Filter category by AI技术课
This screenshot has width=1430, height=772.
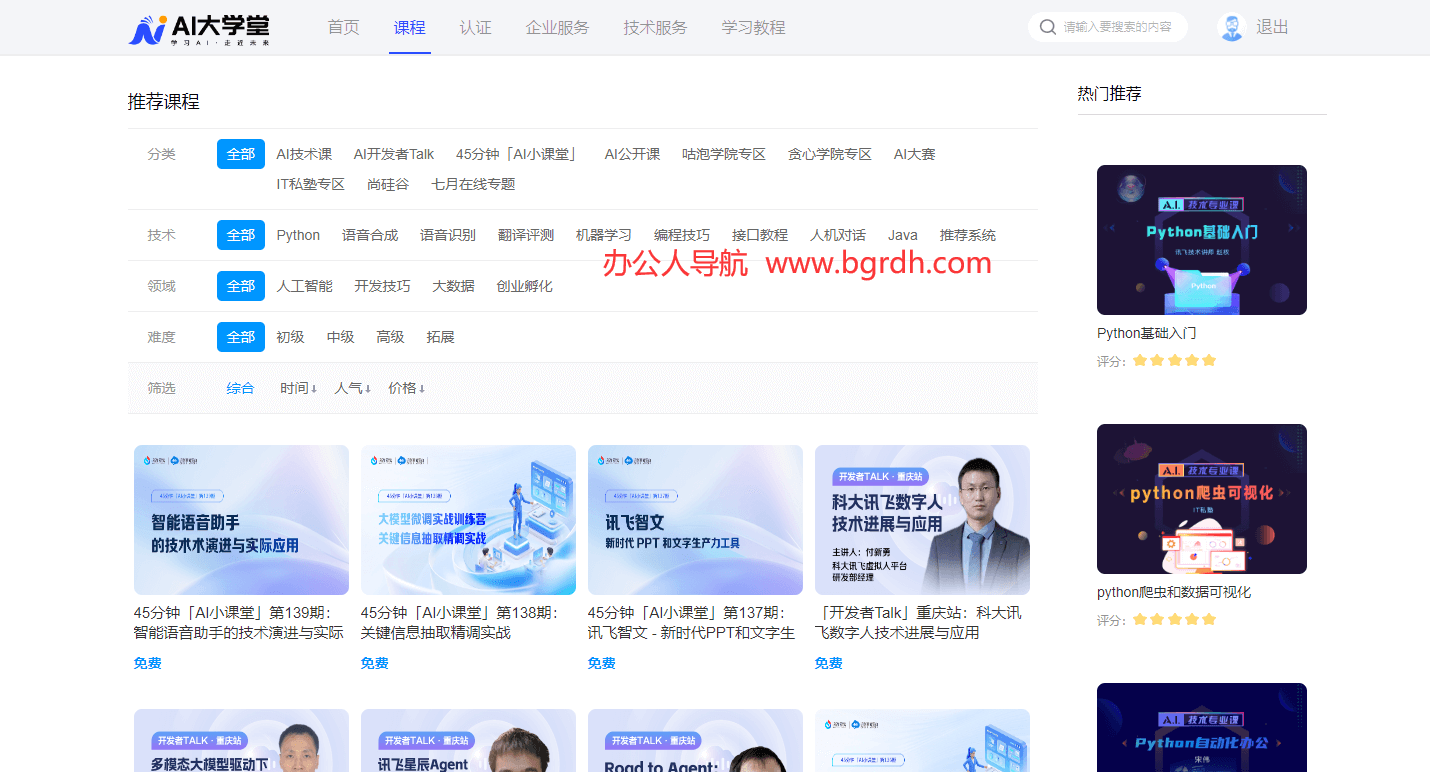point(304,154)
